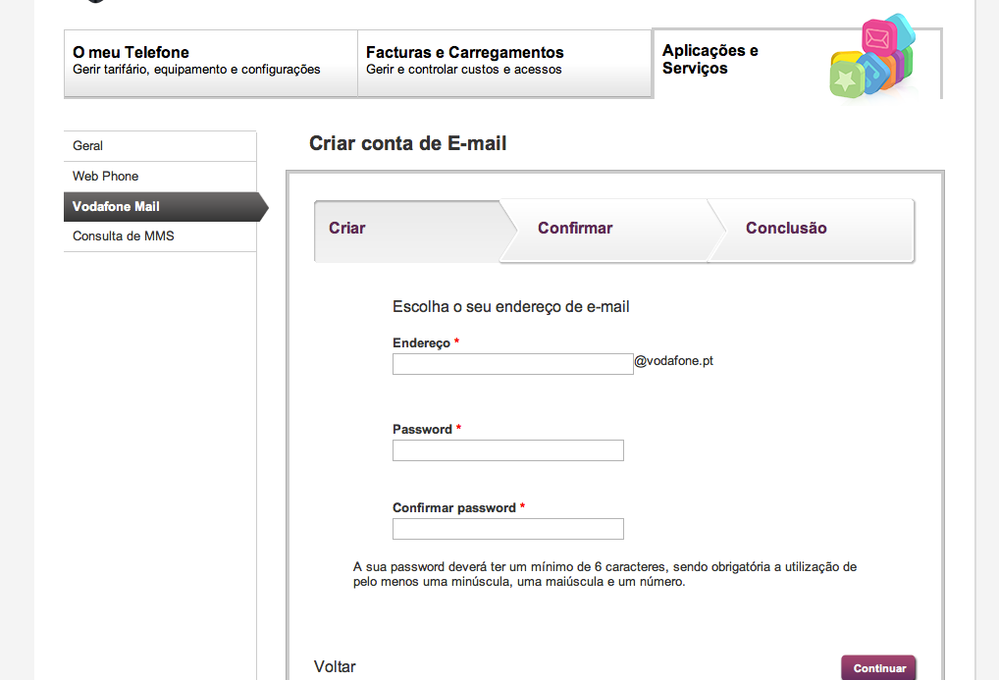Click the blue music note icon
The width and height of the screenshot is (999, 680).
pyautogui.click(x=873, y=73)
